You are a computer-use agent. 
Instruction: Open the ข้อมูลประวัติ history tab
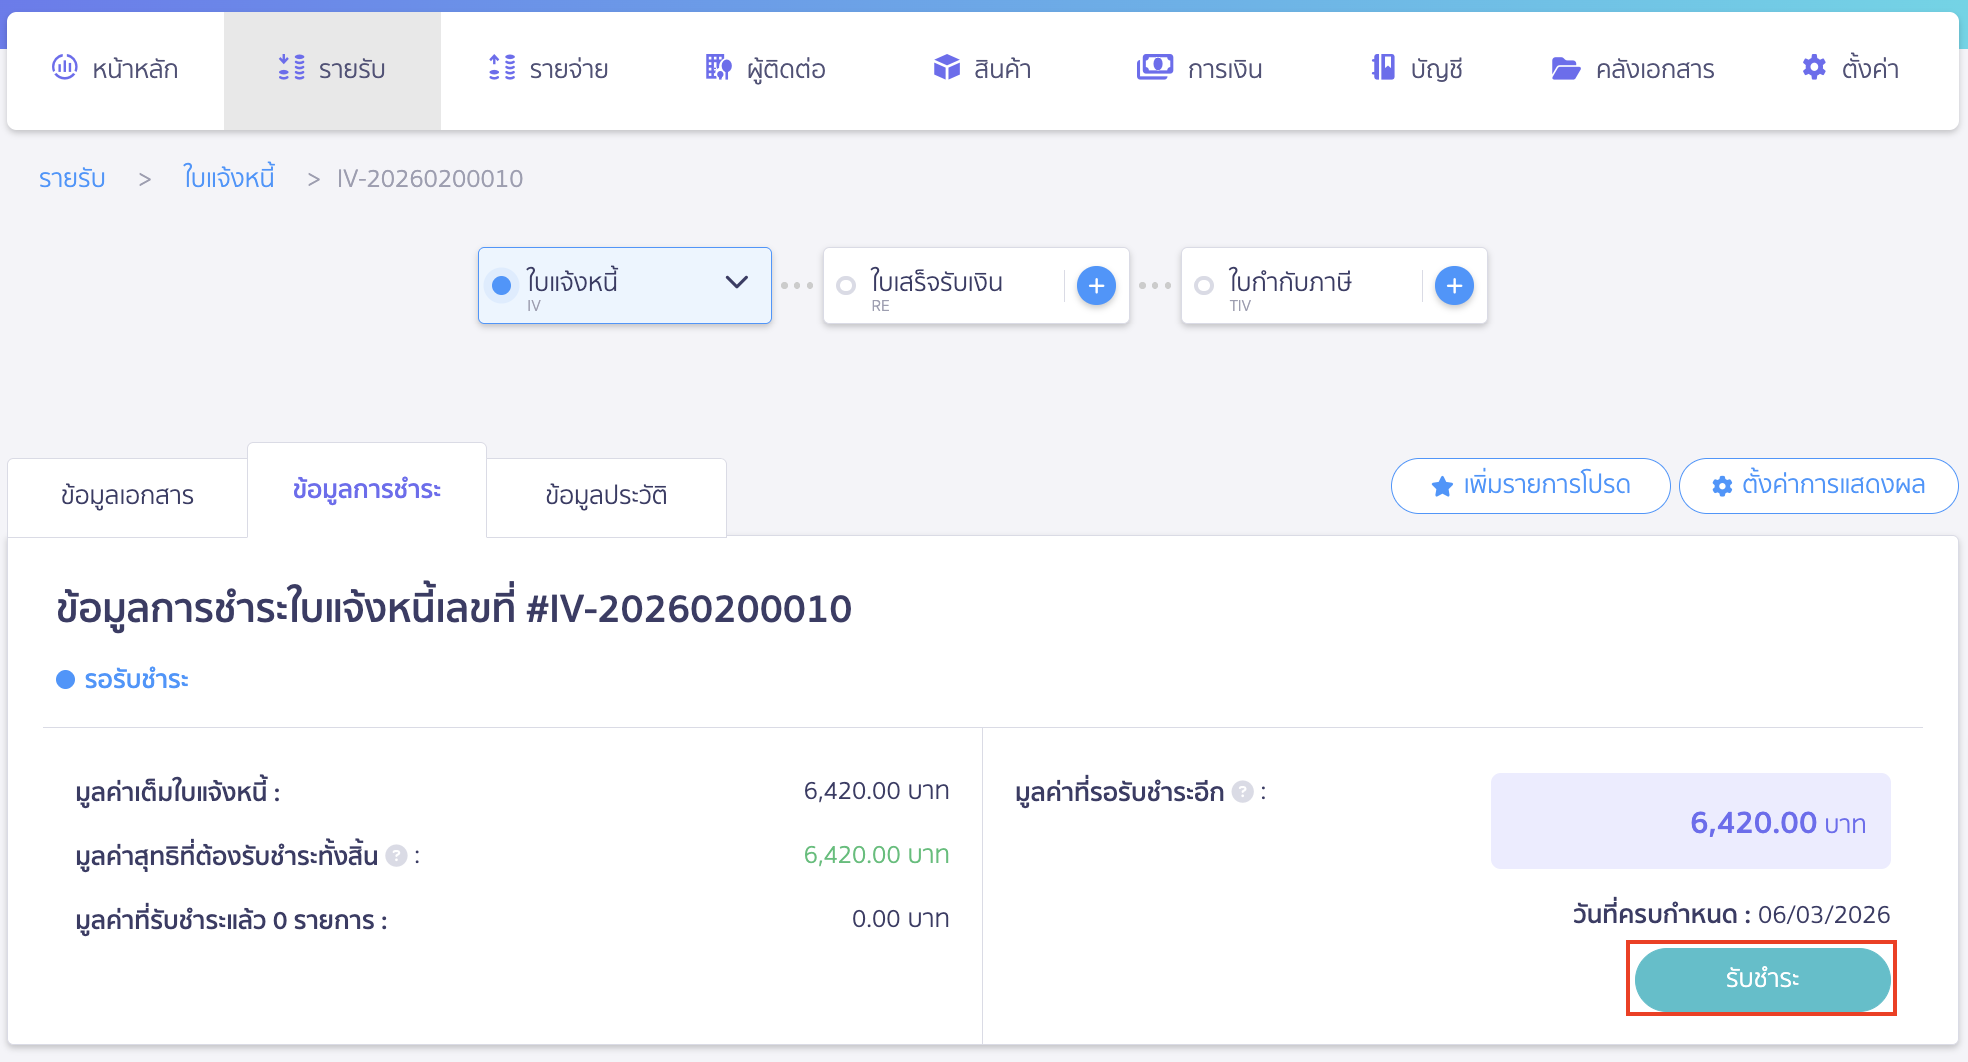tap(605, 497)
